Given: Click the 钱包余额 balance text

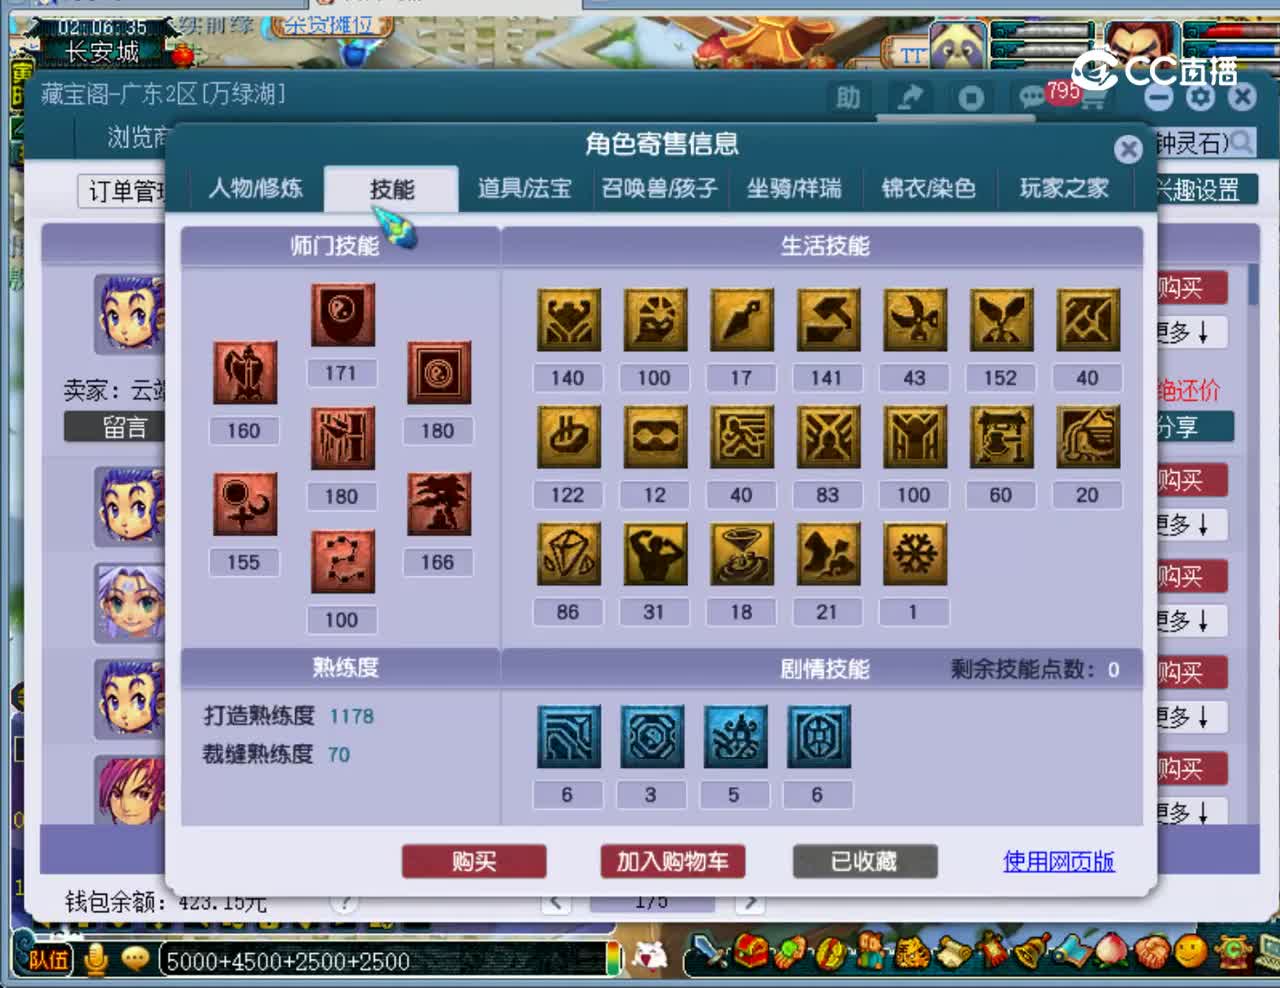Looking at the screenshot, I should 166,902.
